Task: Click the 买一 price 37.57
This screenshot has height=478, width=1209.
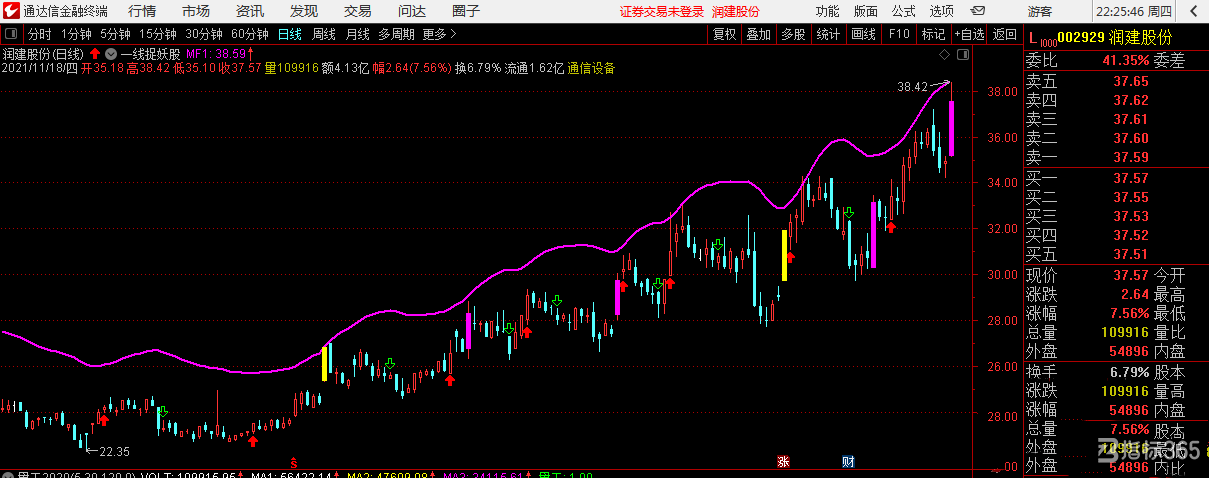Action: (x=1132, y=178)
